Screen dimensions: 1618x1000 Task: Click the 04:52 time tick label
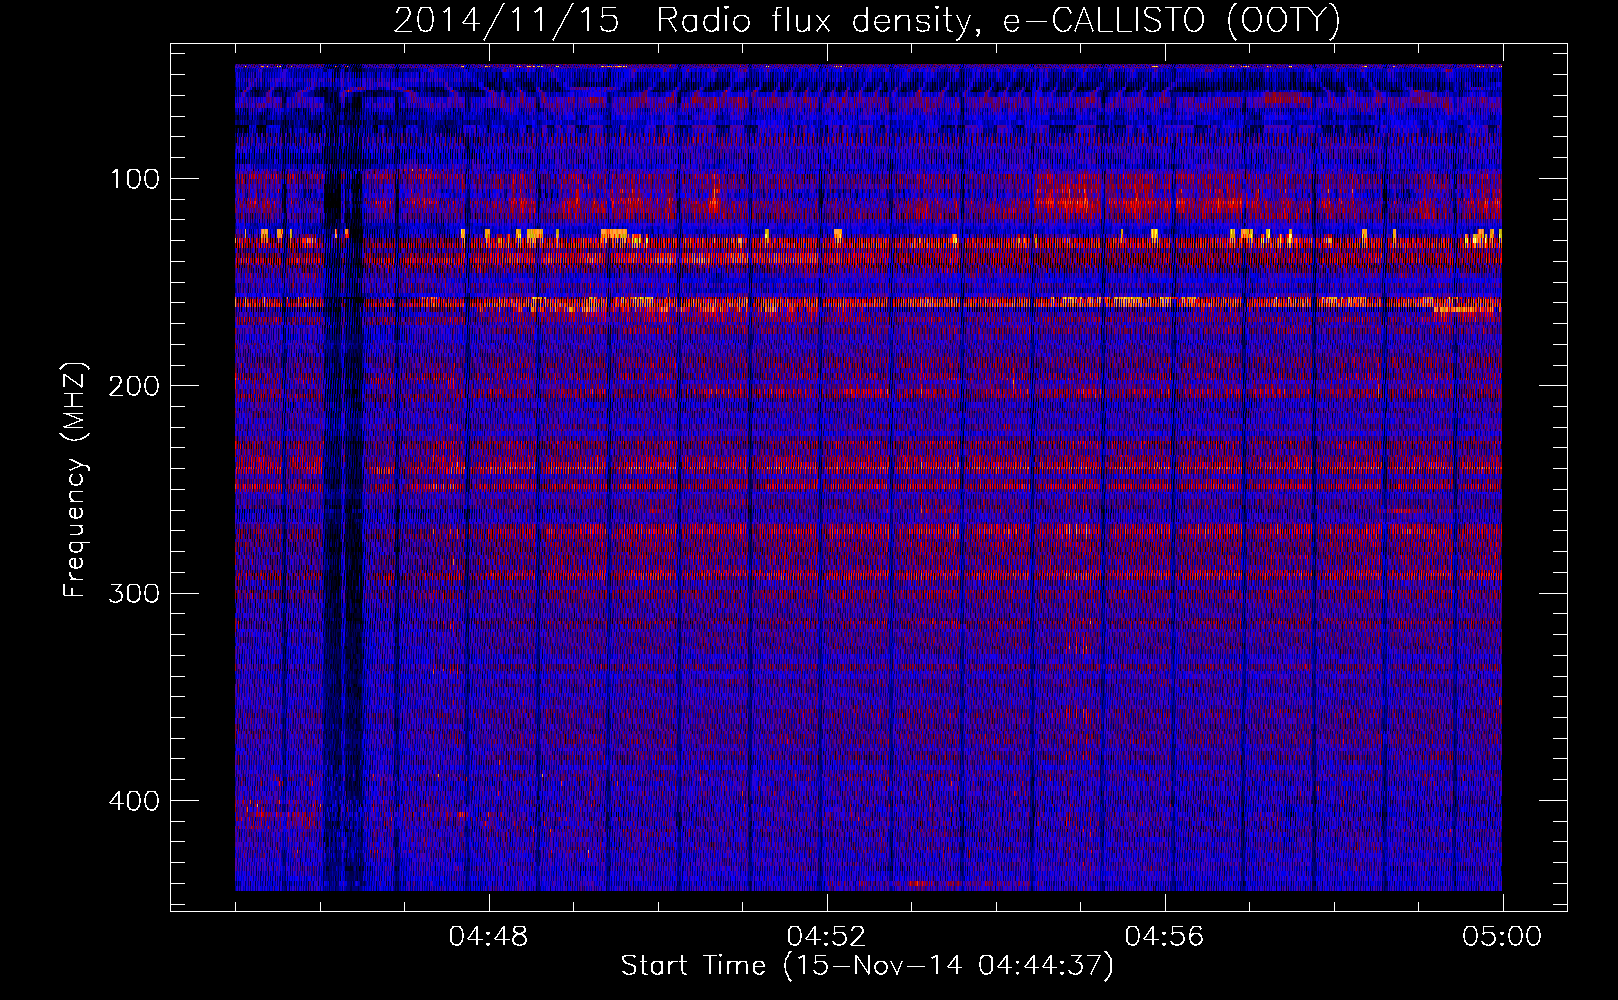827,937
